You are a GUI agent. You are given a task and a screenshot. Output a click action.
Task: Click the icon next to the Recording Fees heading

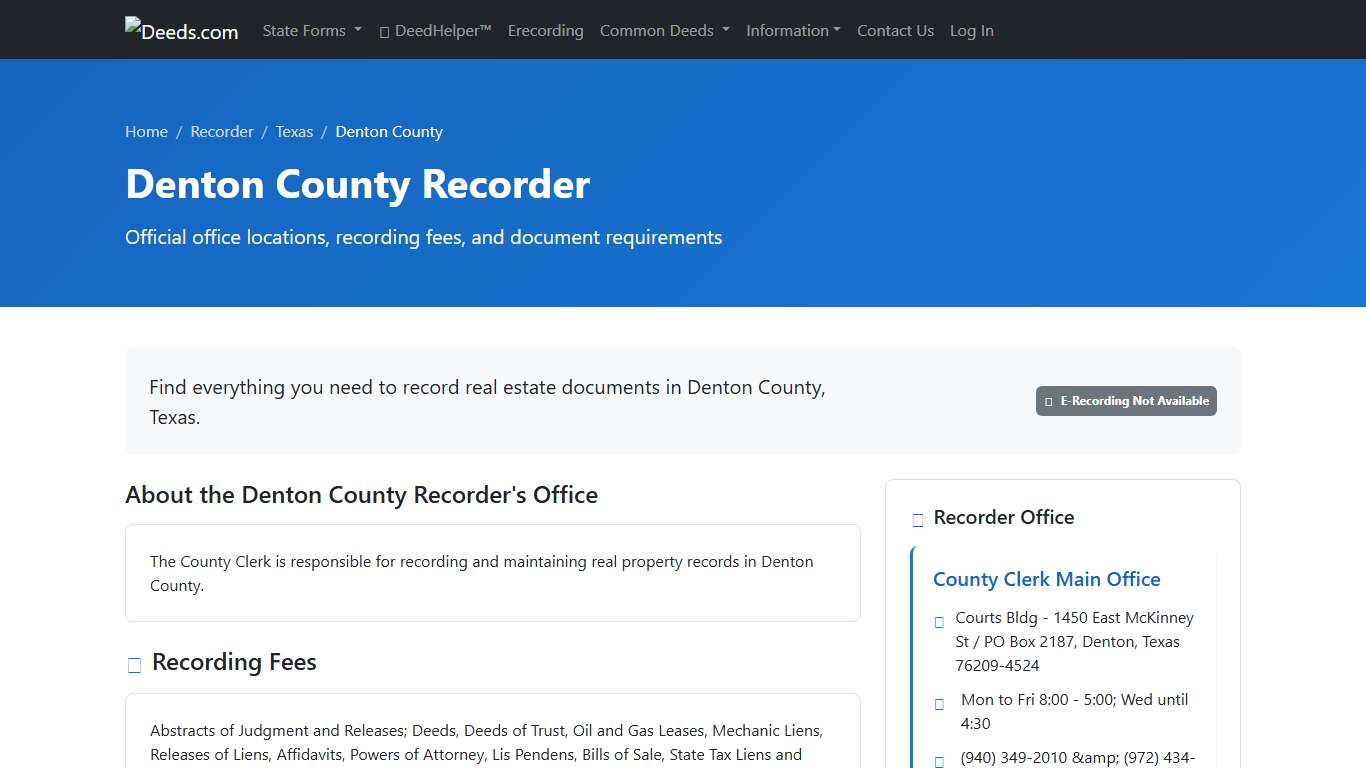click(134, 663)
